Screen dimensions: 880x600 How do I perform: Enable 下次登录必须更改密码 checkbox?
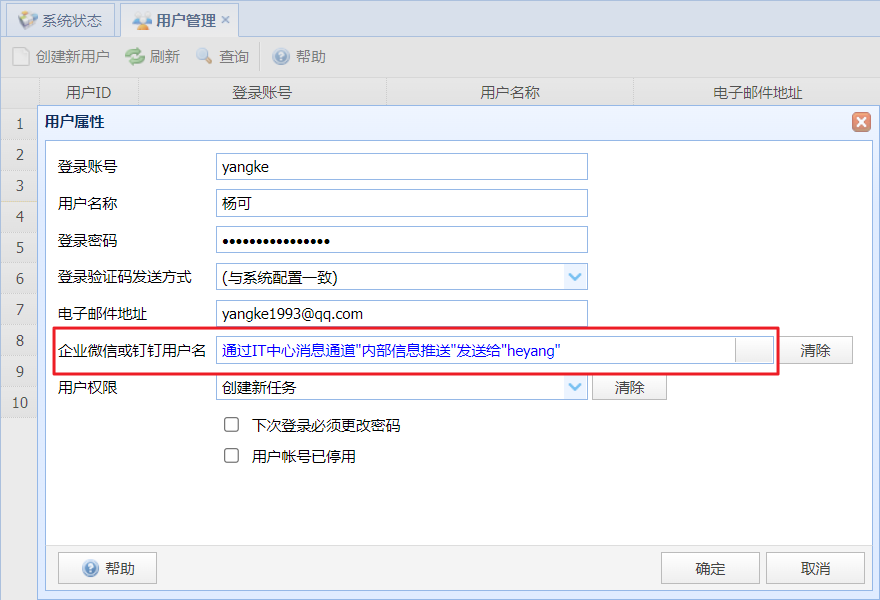231,424
